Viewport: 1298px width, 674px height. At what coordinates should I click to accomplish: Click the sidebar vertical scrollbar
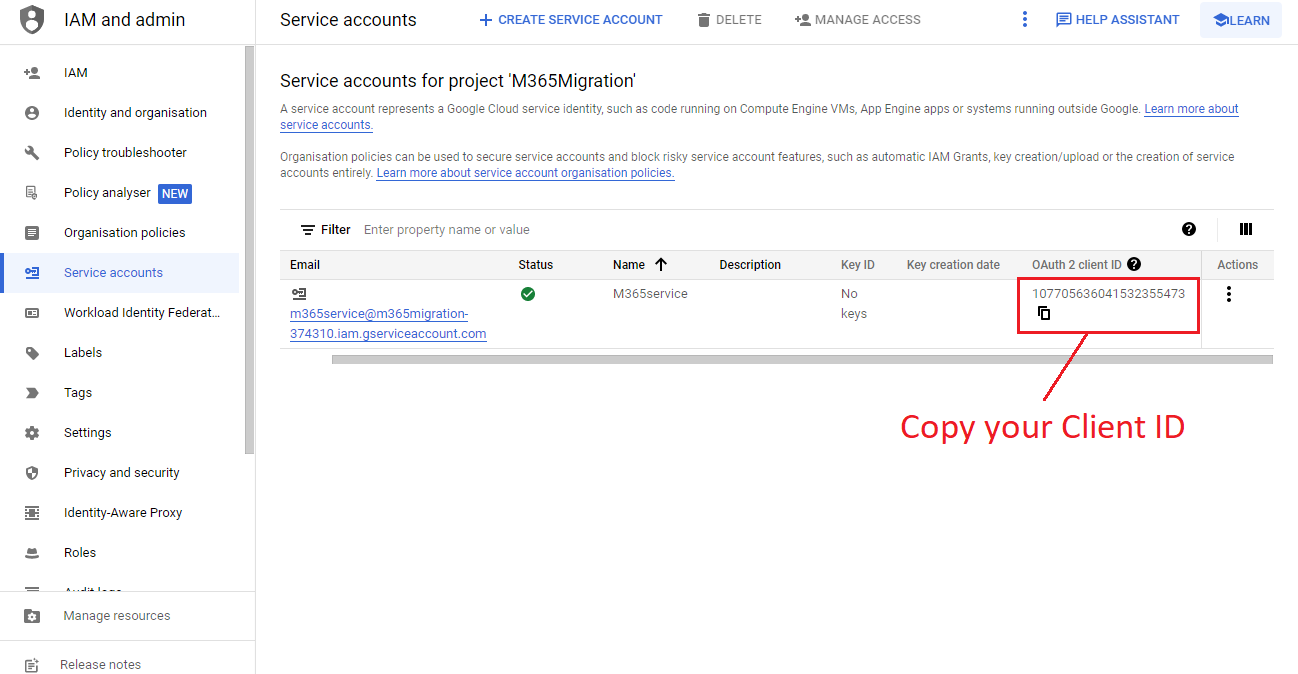(x=250, y=250)
